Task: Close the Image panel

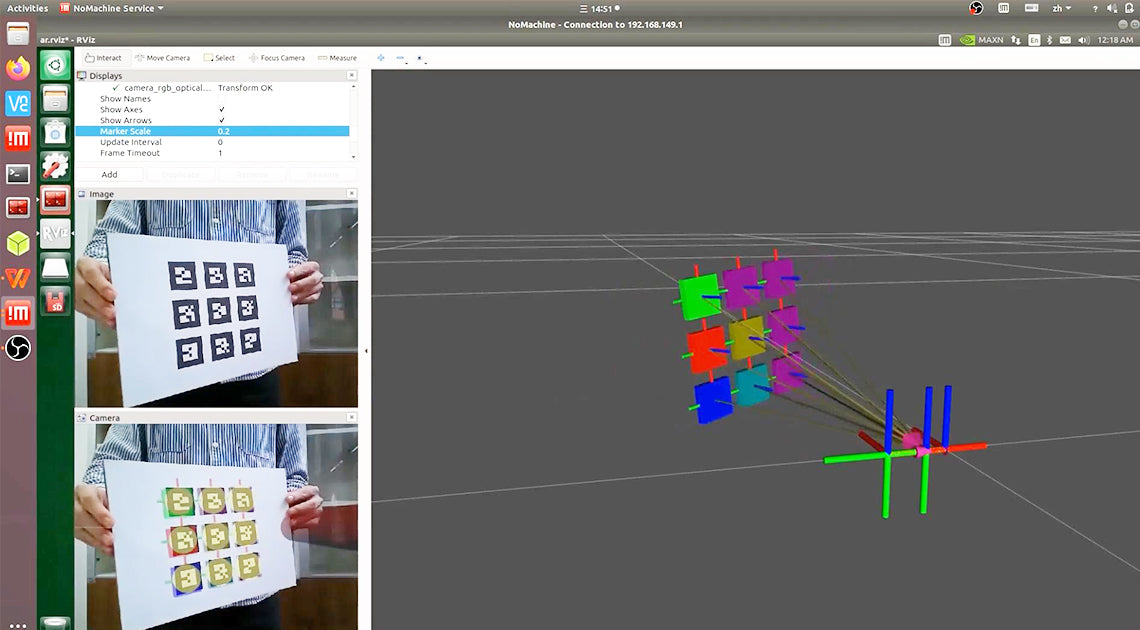Action: 351,194
